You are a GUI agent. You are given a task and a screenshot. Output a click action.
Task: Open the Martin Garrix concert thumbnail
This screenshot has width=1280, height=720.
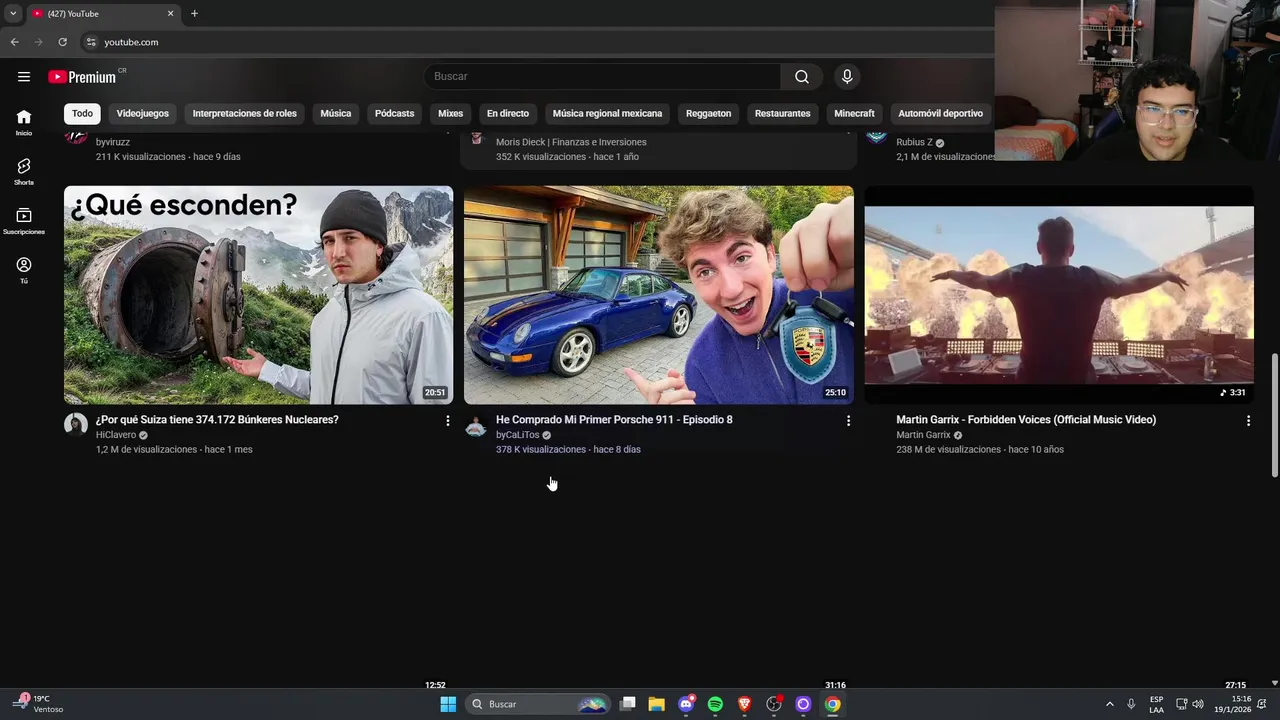(1059, 295)
